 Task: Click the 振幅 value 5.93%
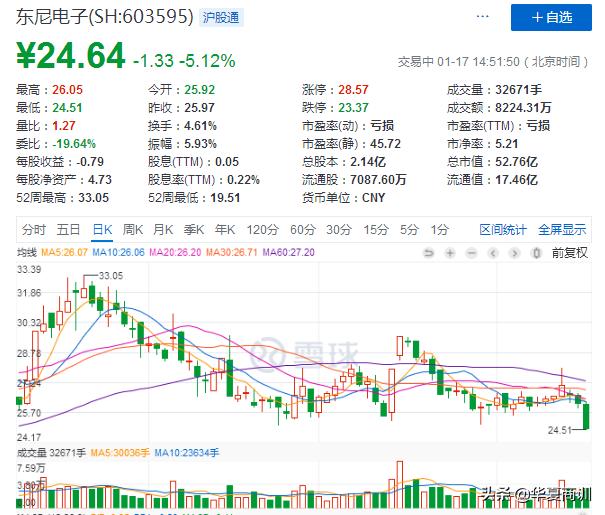coord(200,144)
